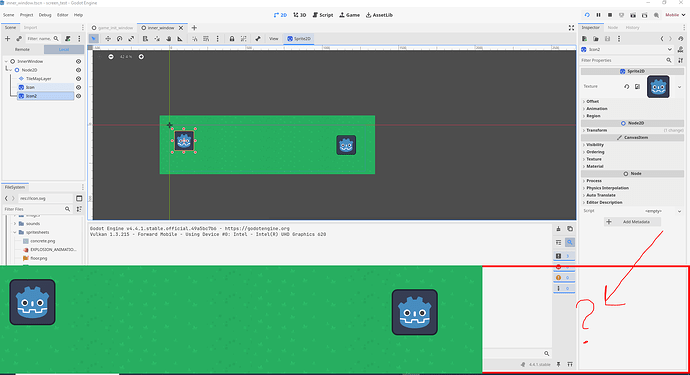Open the Texture dropdown arrow

(679, 87)
